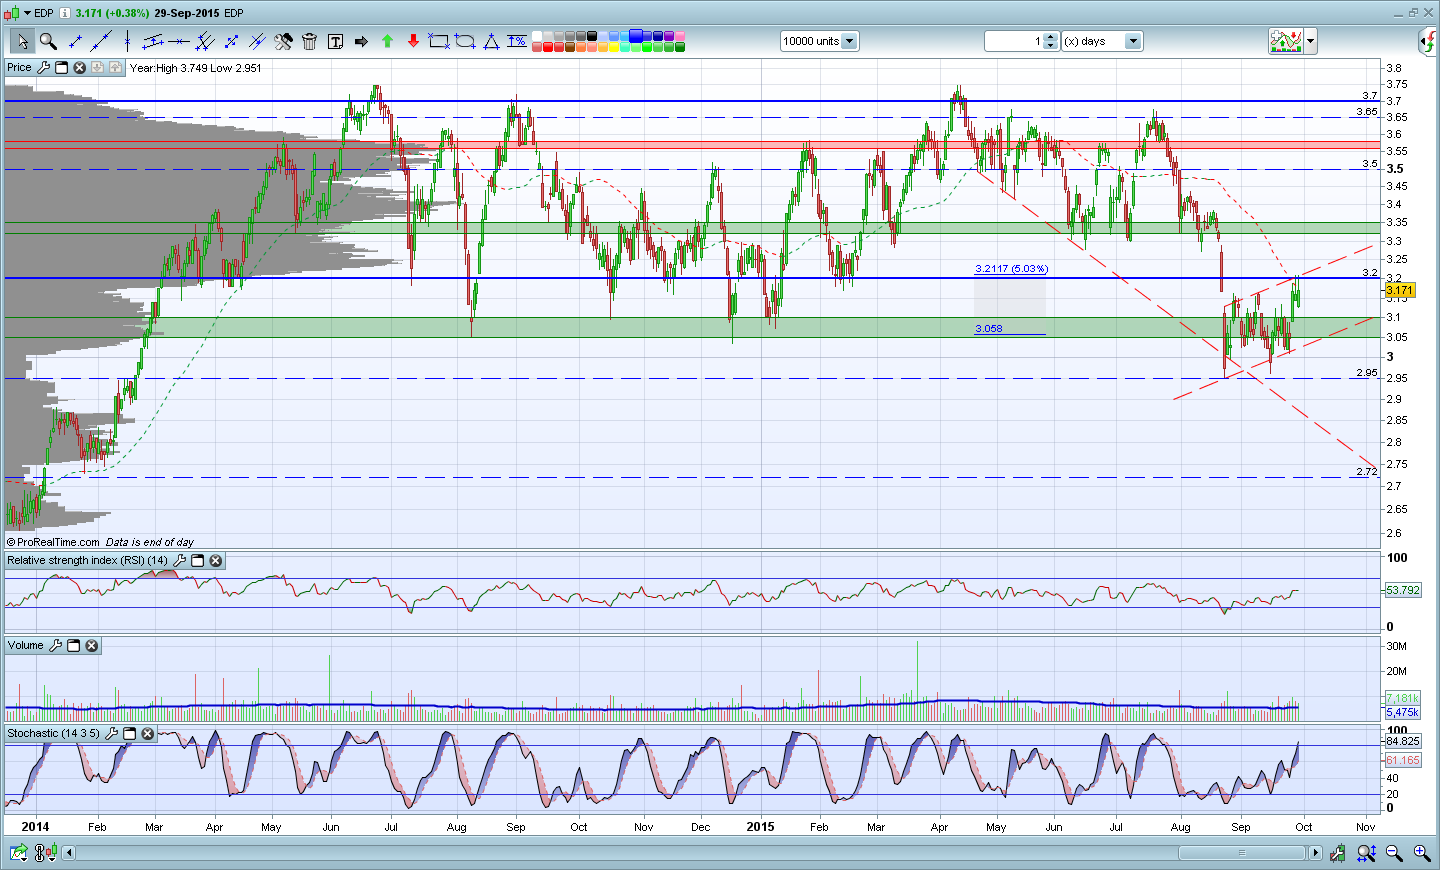1440x870 pixels.
Task: Open the EDP chart-type dropdown arrow
Action: 27,13
